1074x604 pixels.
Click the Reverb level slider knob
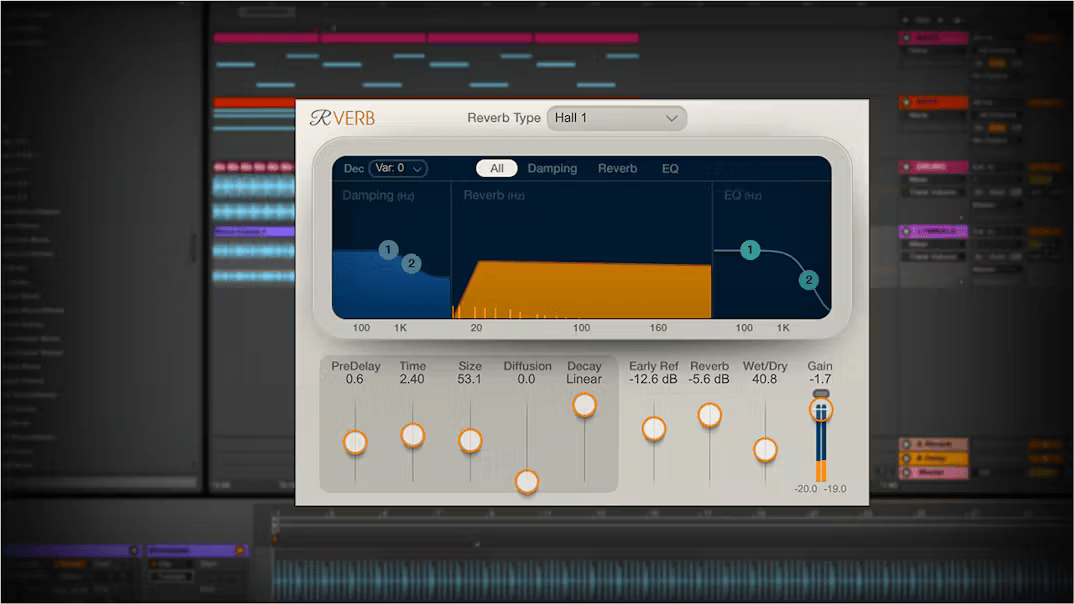pyautogui.click(x=710, y=414)
